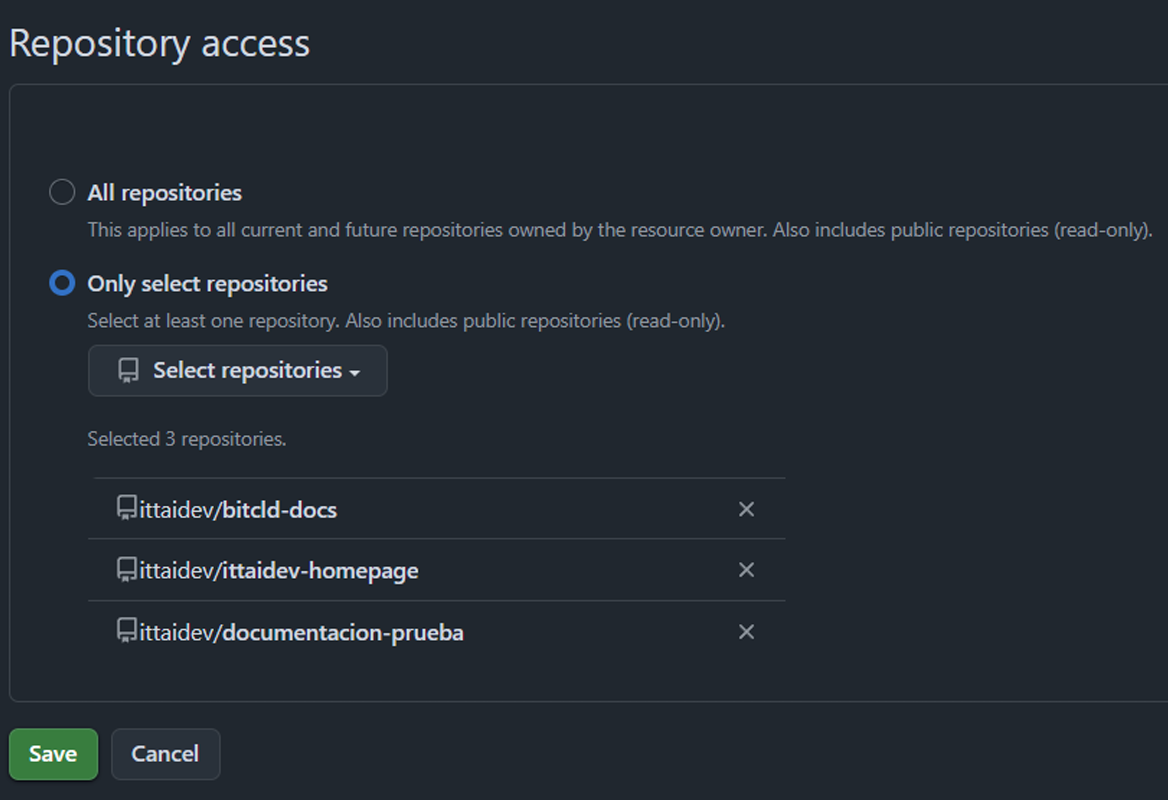The image size is (1168, 800).
Task: Click the repo icon beside documentacion-prueba
Action: pos(125,631)
